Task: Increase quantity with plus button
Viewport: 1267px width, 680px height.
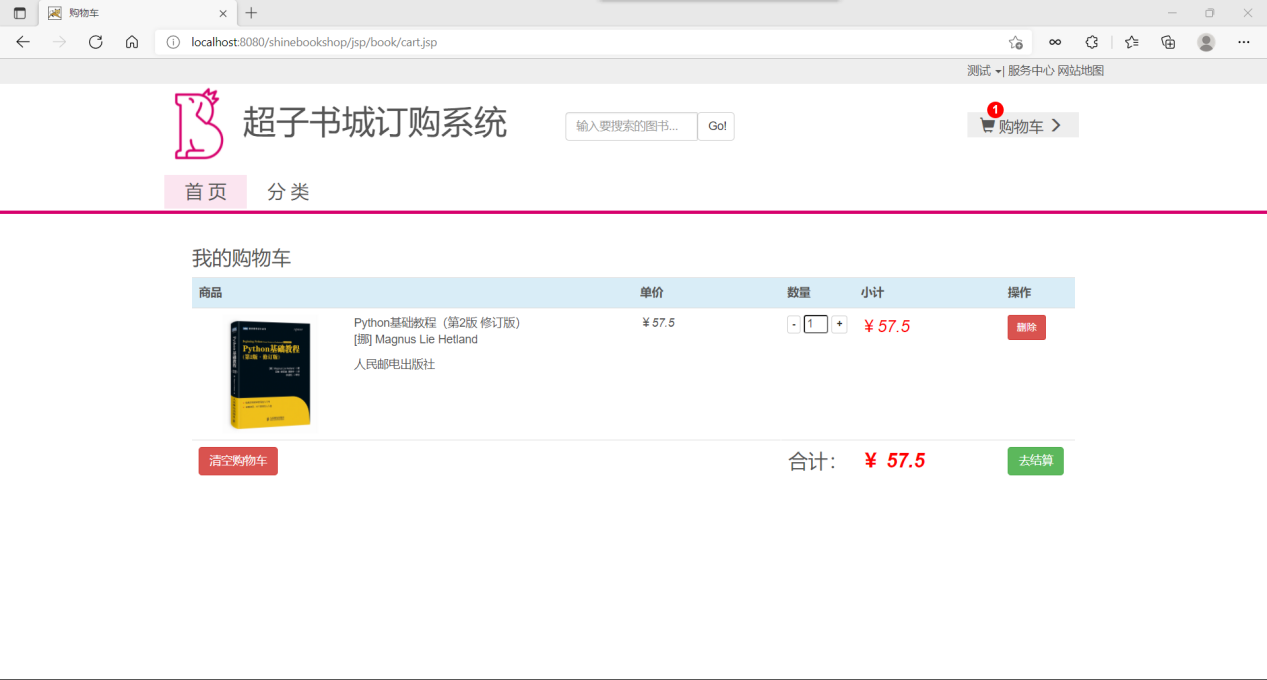Action: coord(839,324)
